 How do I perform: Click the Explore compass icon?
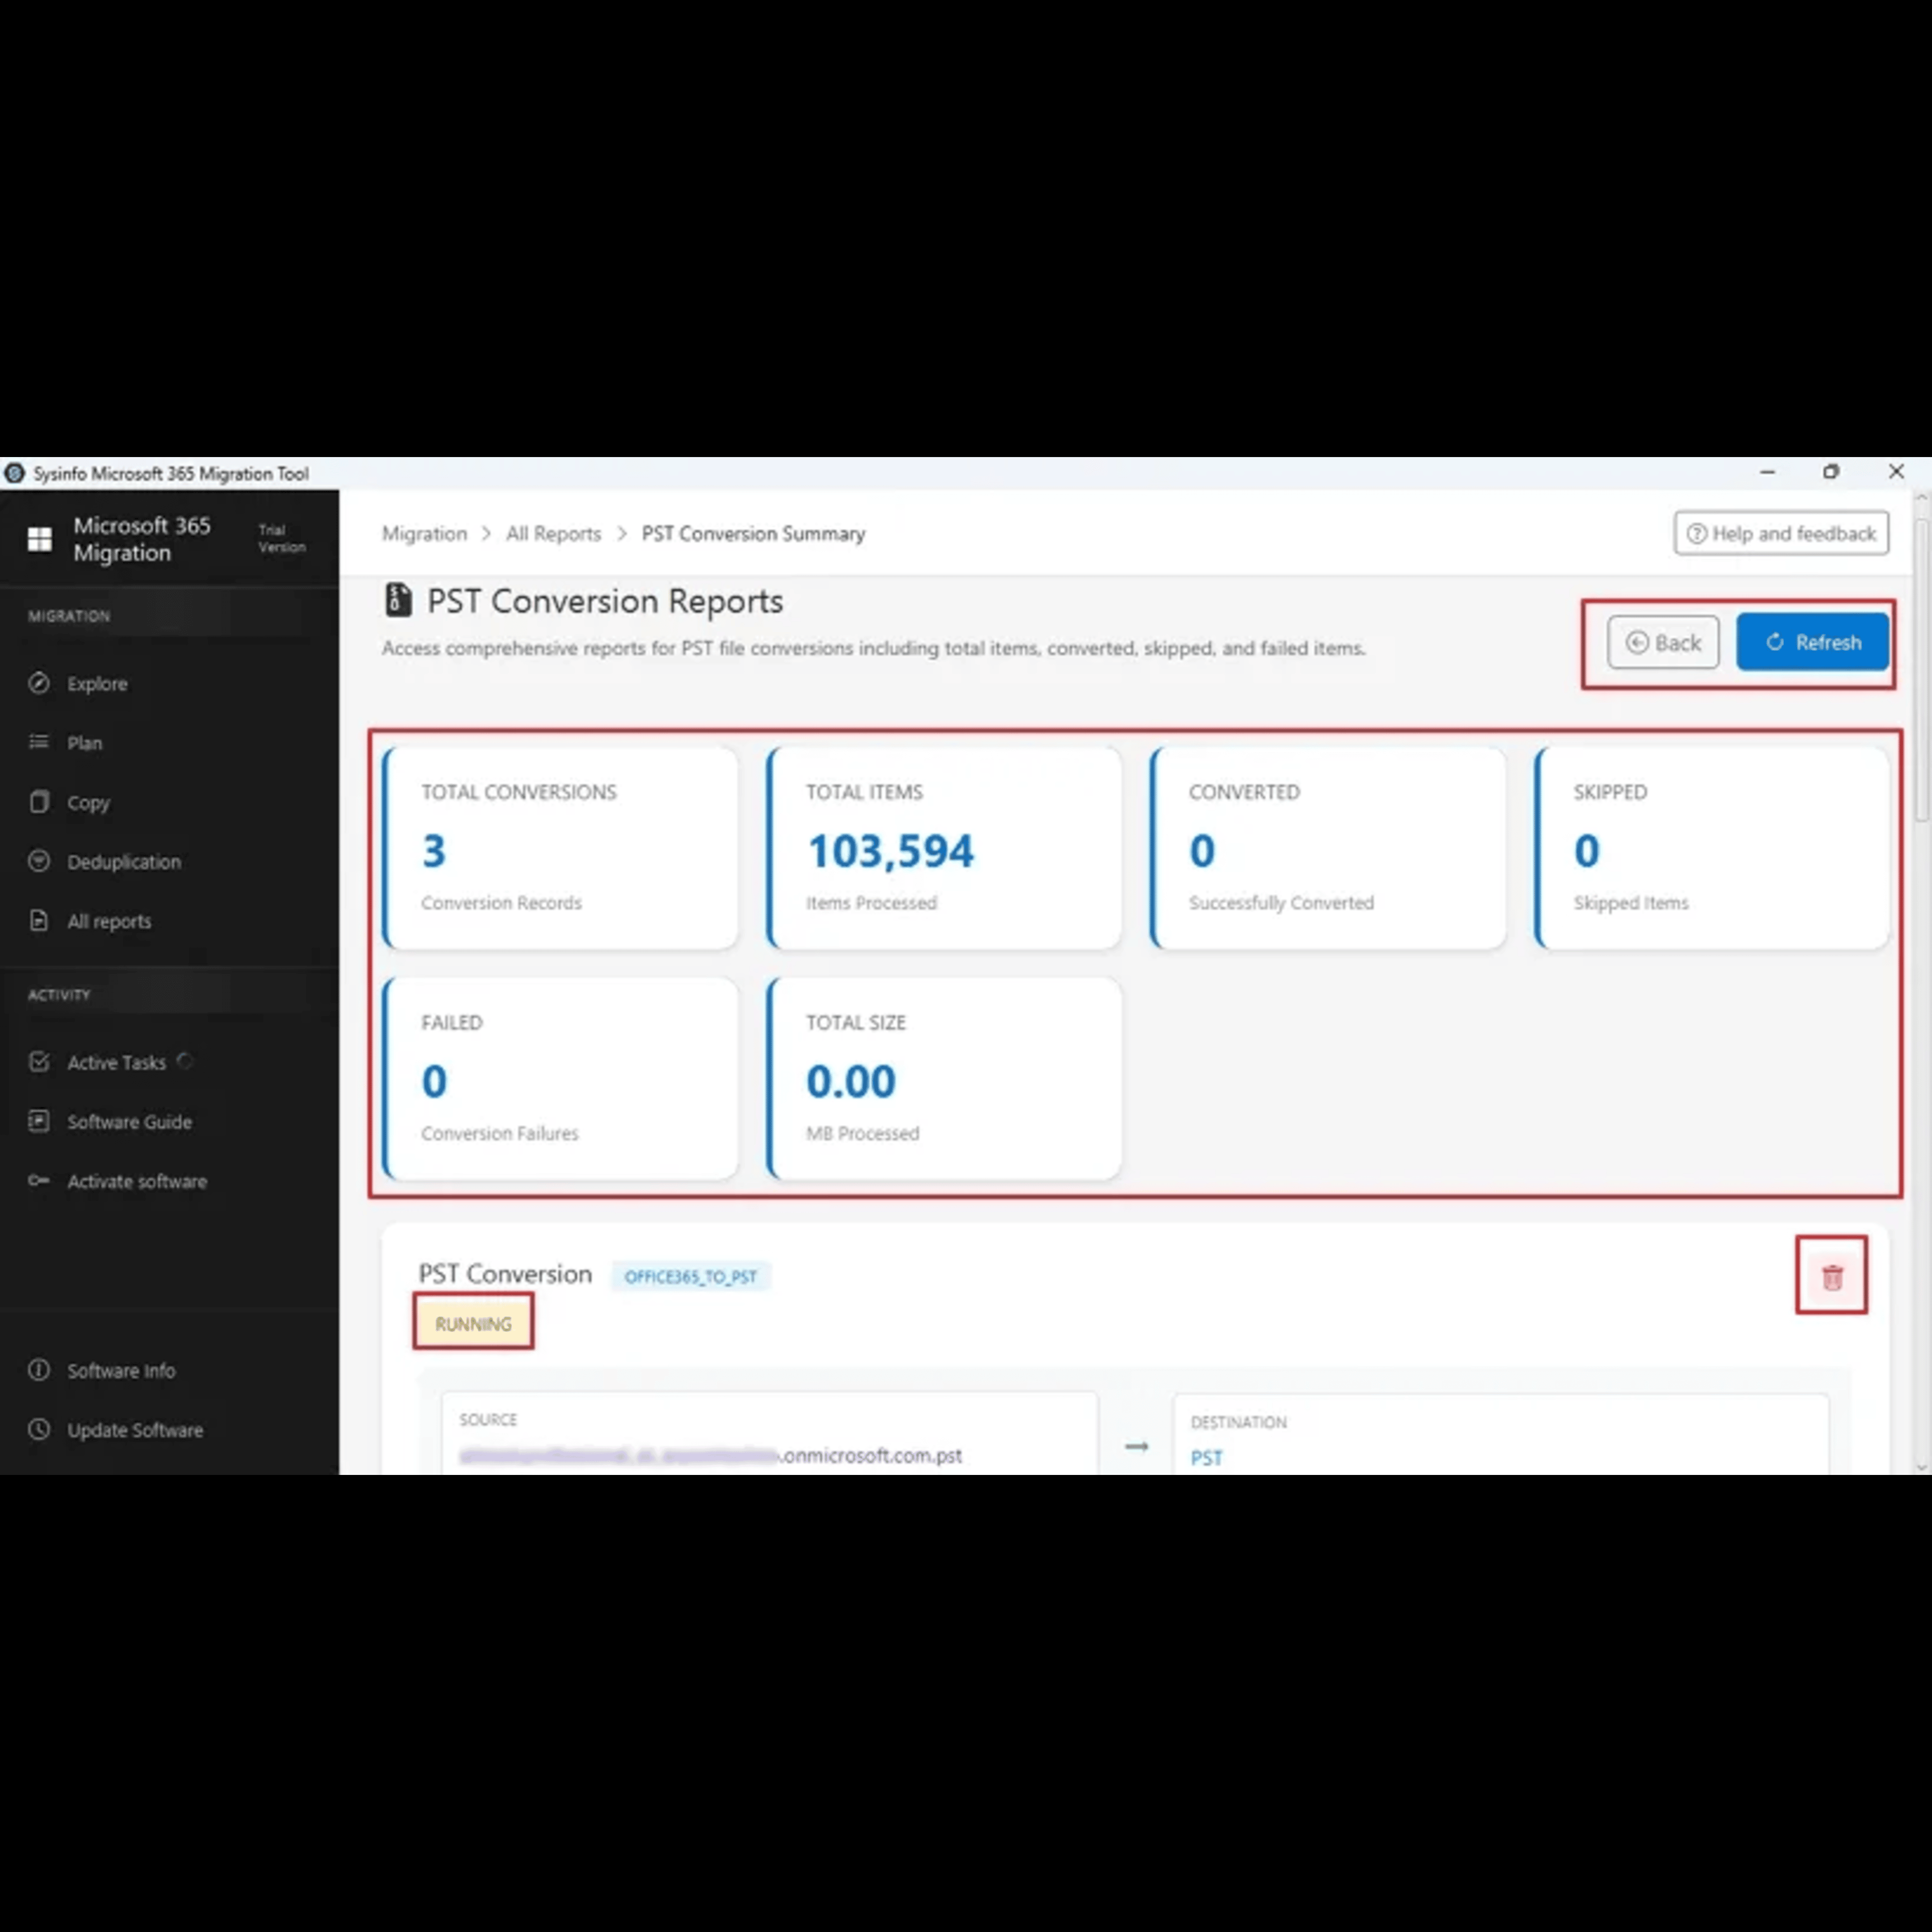[39, 683]
